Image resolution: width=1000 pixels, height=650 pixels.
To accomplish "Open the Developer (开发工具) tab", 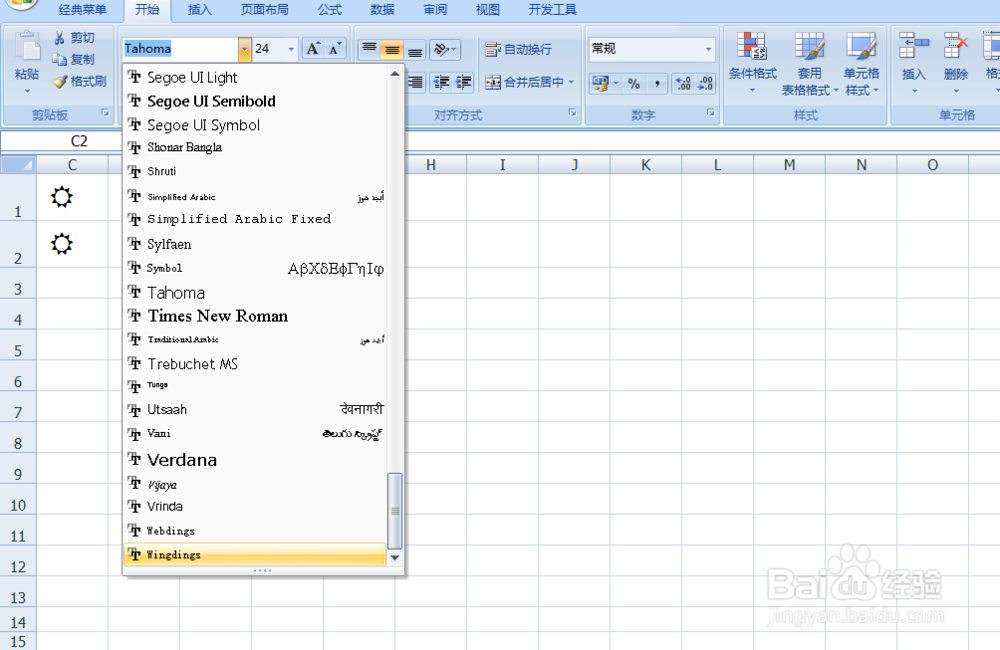I will 552,10.
